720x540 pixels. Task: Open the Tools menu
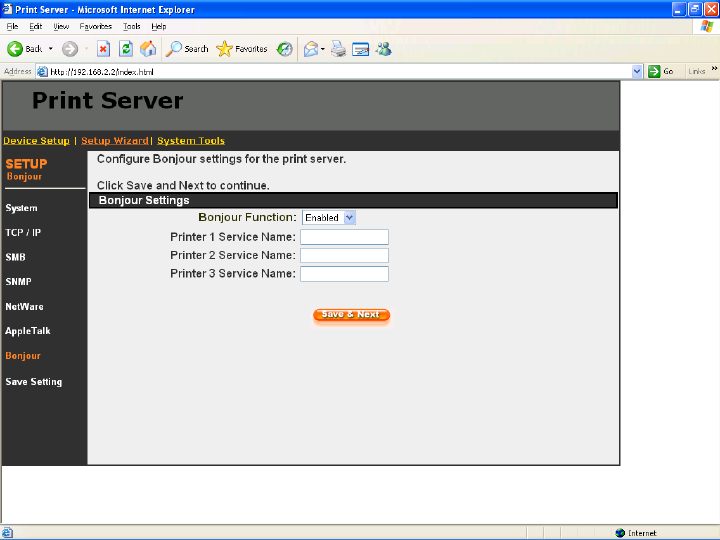pyautogui.click(x=131, y=26)
